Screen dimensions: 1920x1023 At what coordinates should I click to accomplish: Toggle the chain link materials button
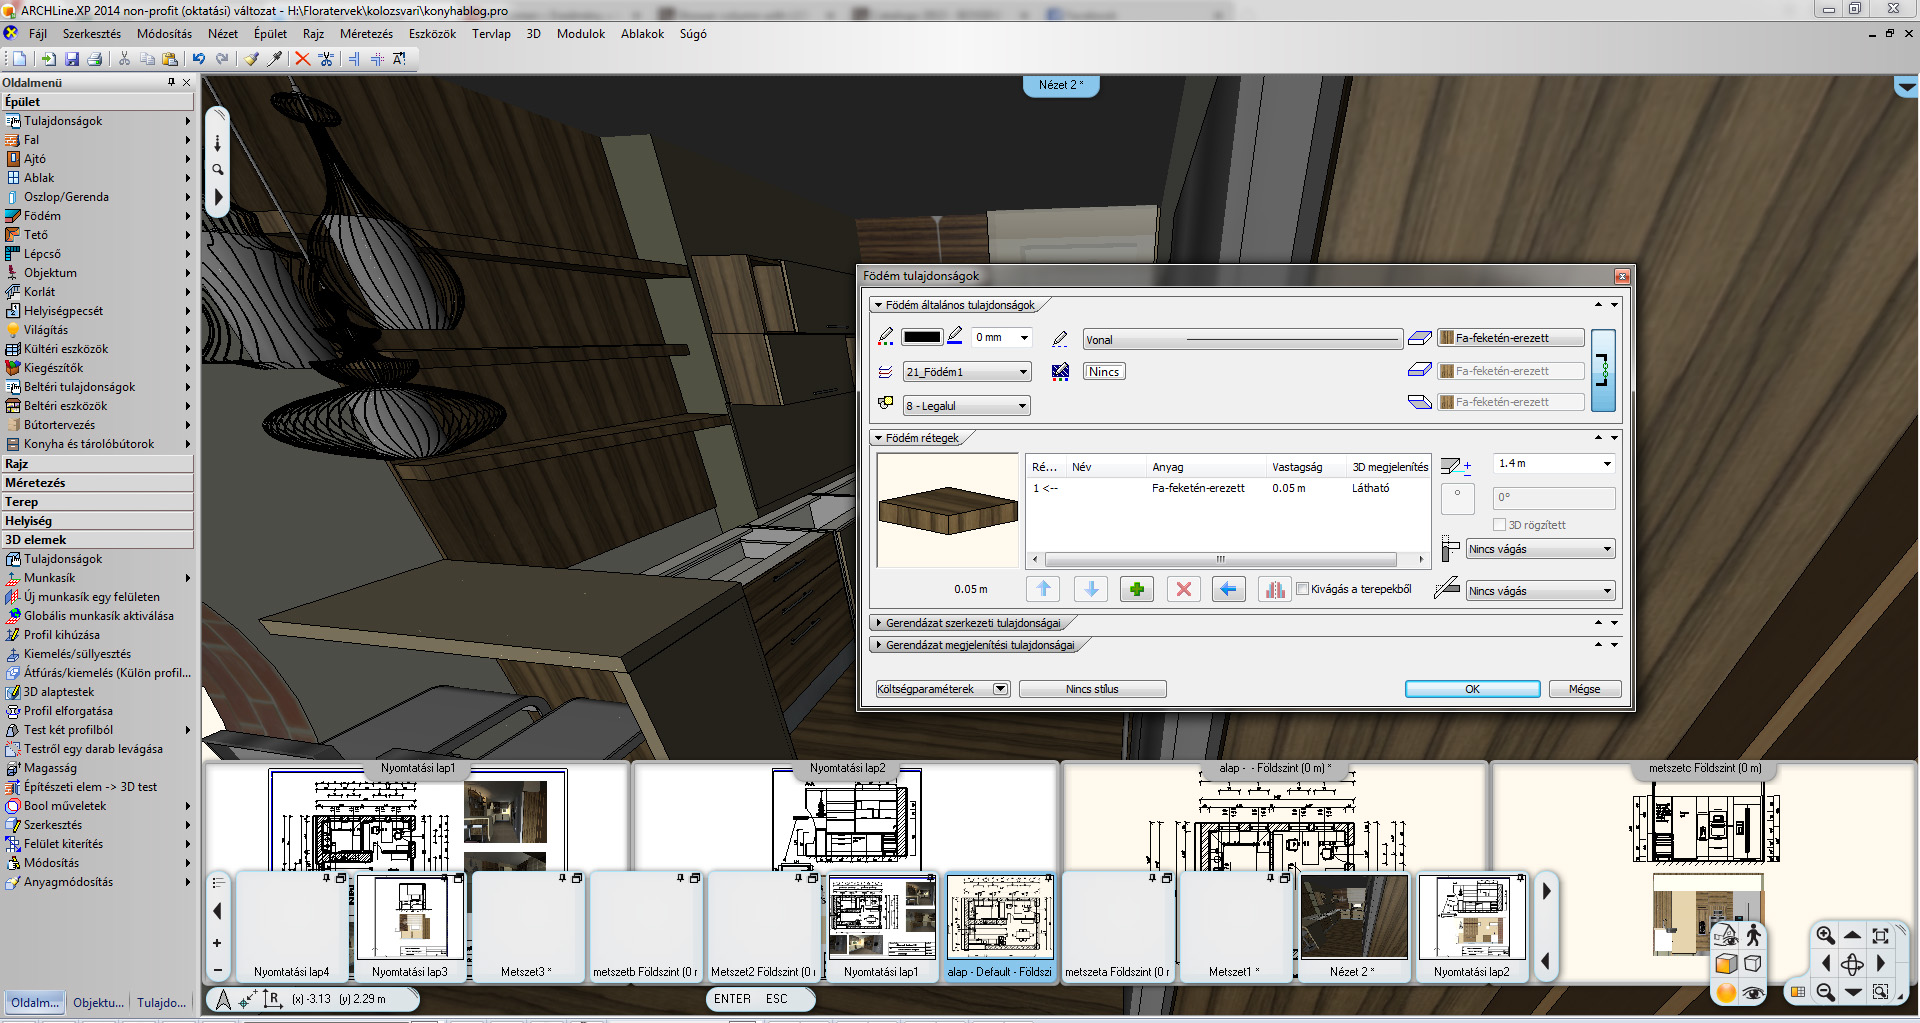tap(1602, 370)
